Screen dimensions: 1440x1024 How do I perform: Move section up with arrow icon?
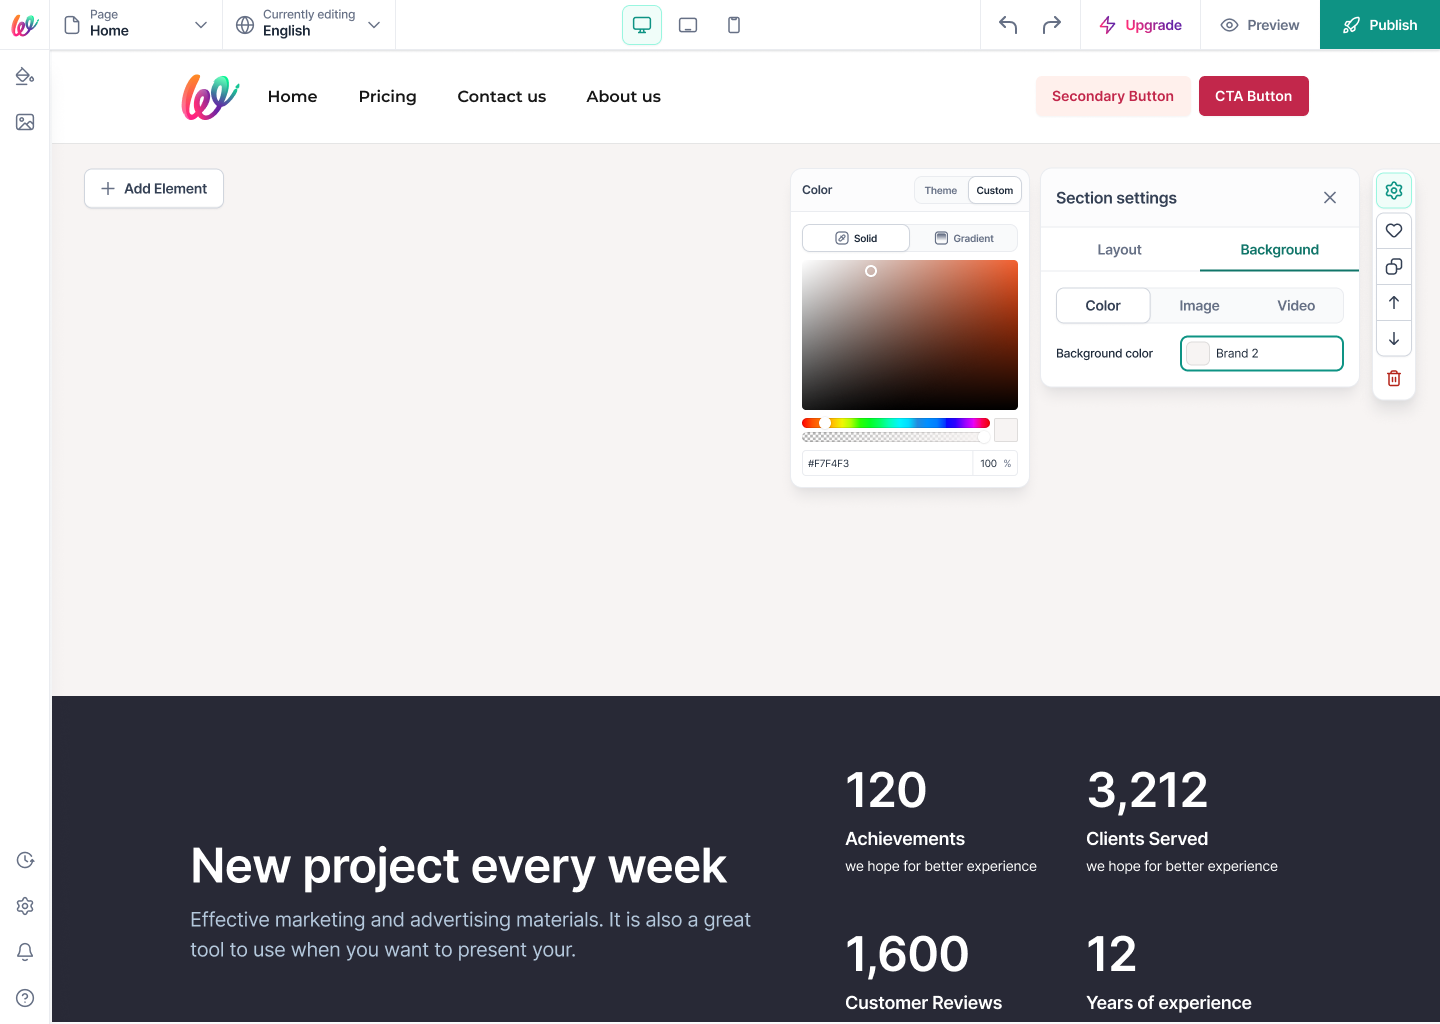coord(1394,302)
